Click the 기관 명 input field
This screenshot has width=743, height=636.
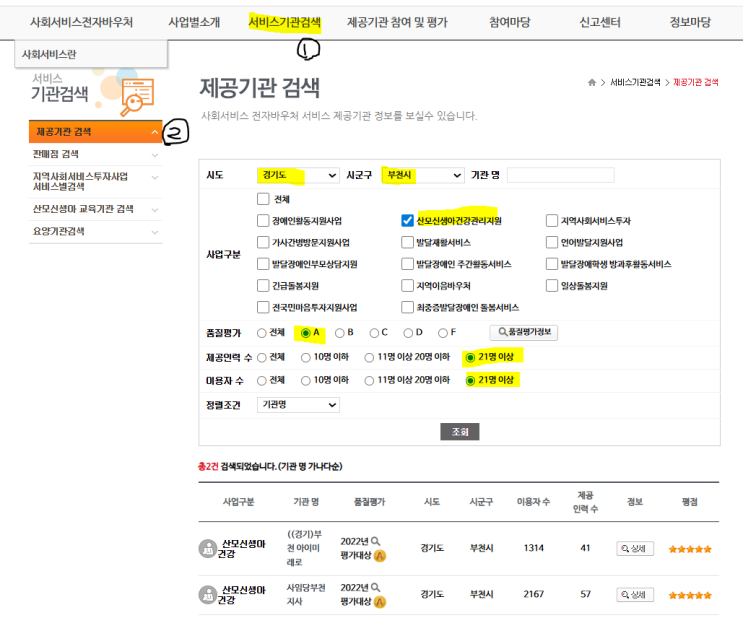(x=561, y=175)
